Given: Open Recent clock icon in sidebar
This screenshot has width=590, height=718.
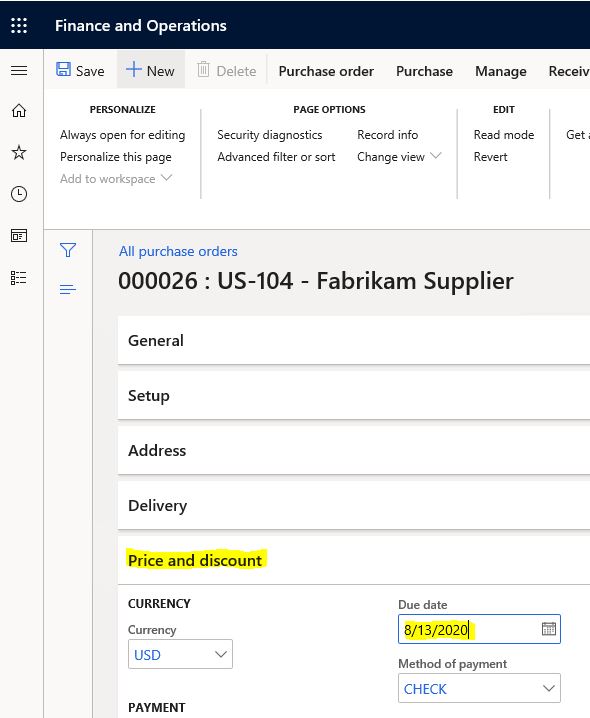Looking at the screenshot, I should coord(19,194).
